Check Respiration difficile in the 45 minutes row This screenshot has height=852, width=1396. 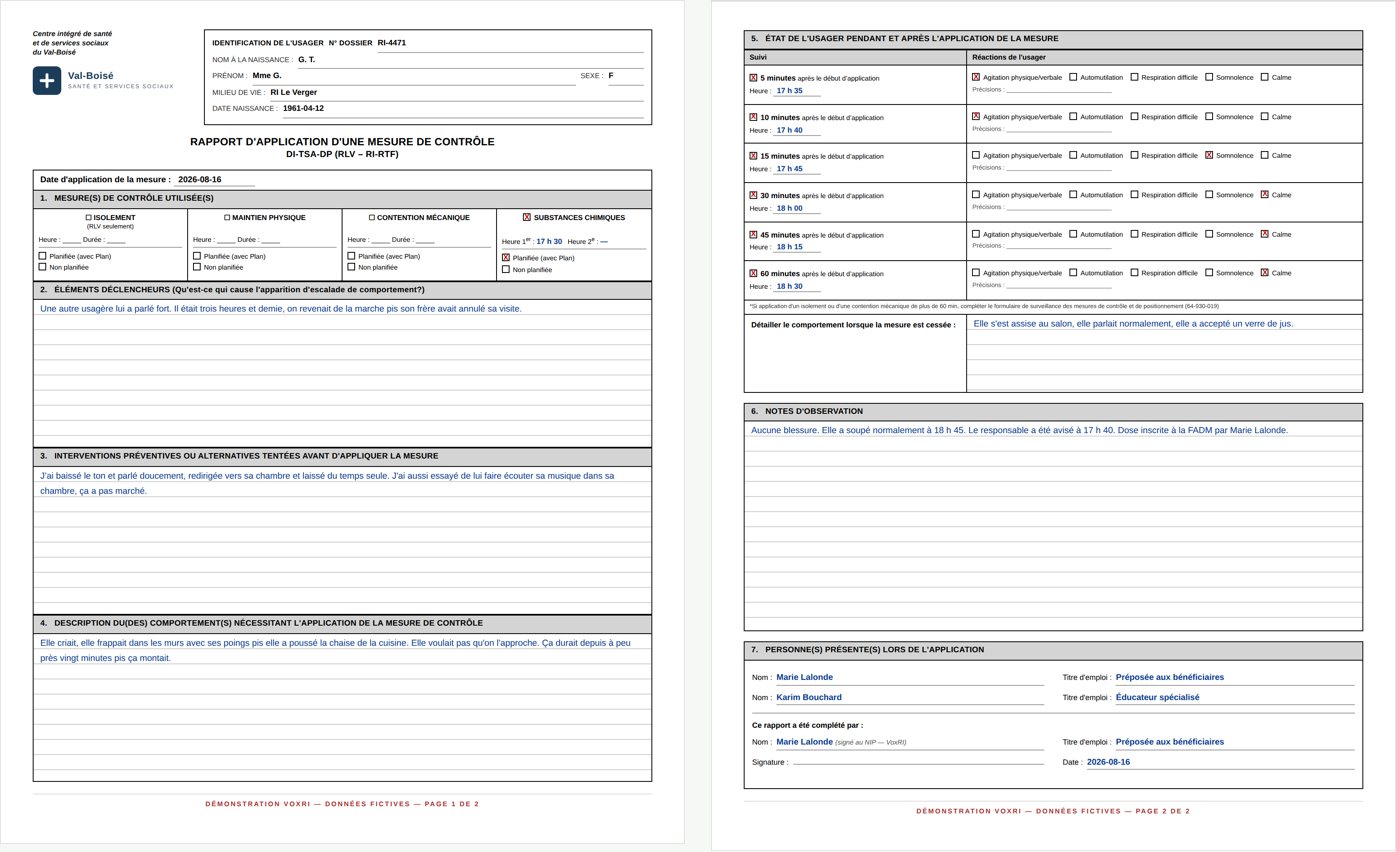(1134, 234)
